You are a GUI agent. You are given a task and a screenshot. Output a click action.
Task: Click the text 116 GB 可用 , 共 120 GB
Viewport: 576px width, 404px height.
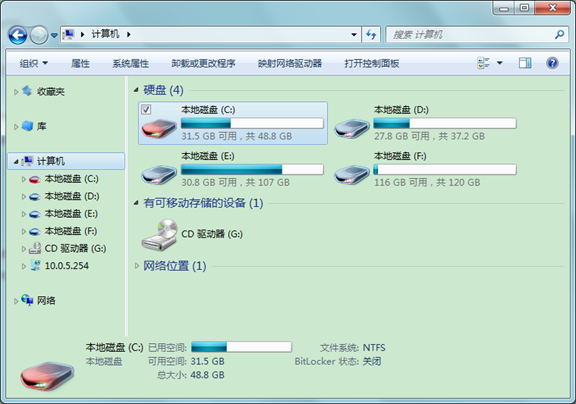(427, 183)
